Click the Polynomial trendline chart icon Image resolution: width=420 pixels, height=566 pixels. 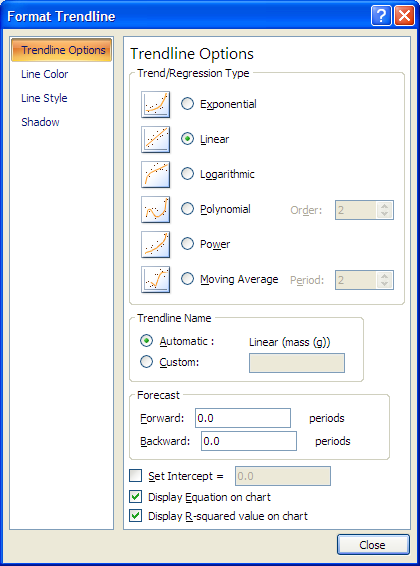point(156,209)
